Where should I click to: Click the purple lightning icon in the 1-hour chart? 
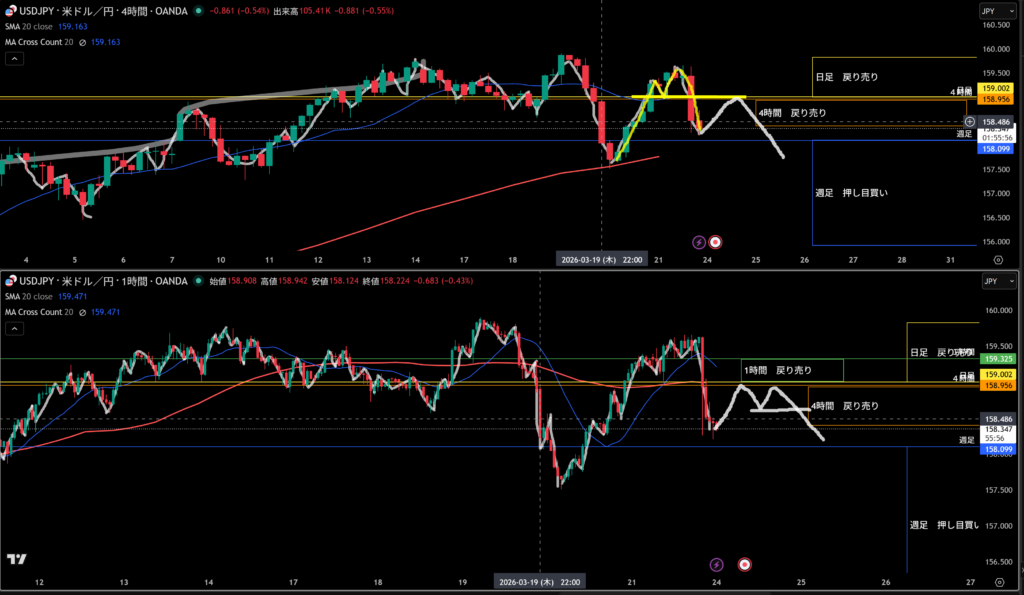716,565
